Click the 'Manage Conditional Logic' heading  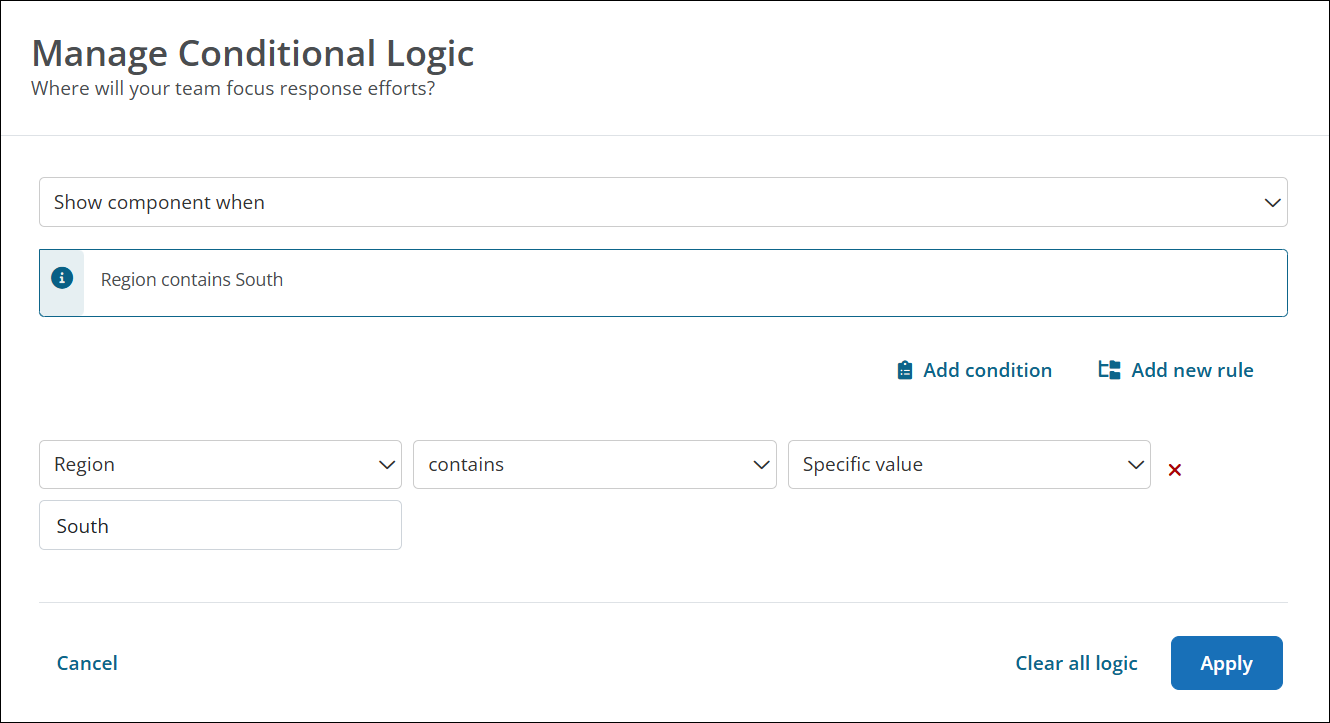click(253, 53)
